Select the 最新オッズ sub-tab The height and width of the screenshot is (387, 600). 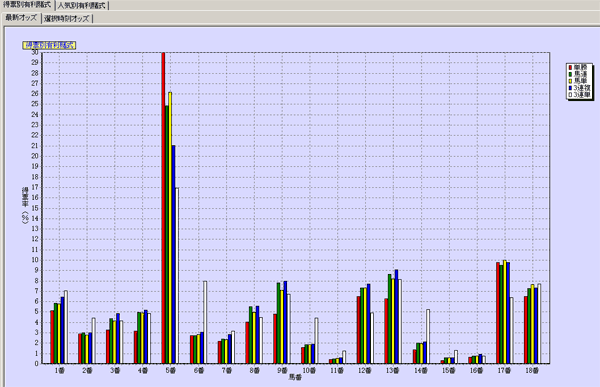pos(21,18)
